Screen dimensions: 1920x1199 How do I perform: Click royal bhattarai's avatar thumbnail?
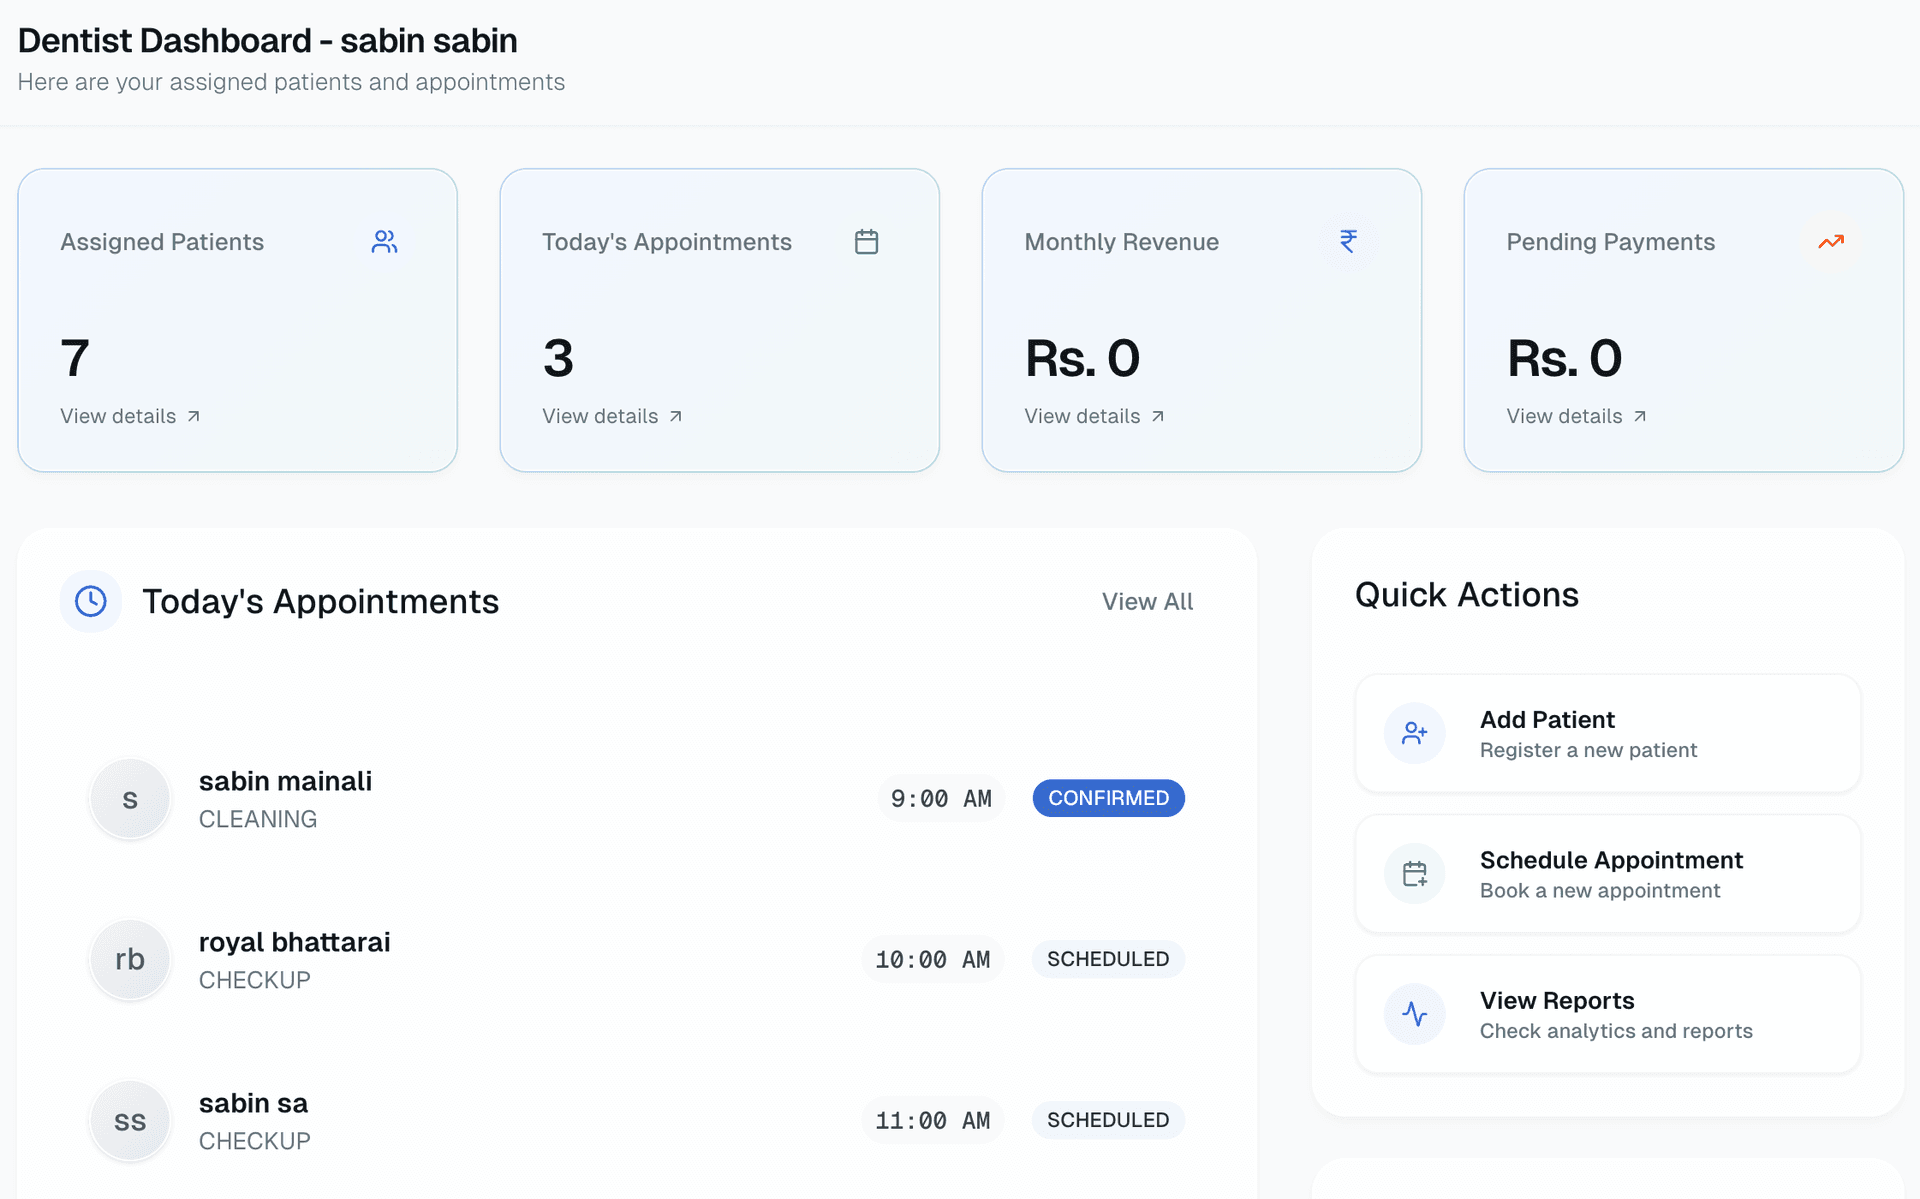coord(129,959)
